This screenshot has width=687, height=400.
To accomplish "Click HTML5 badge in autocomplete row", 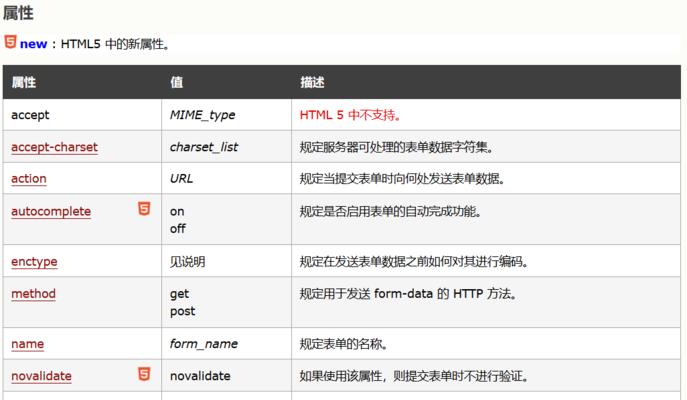I will 144,209.
